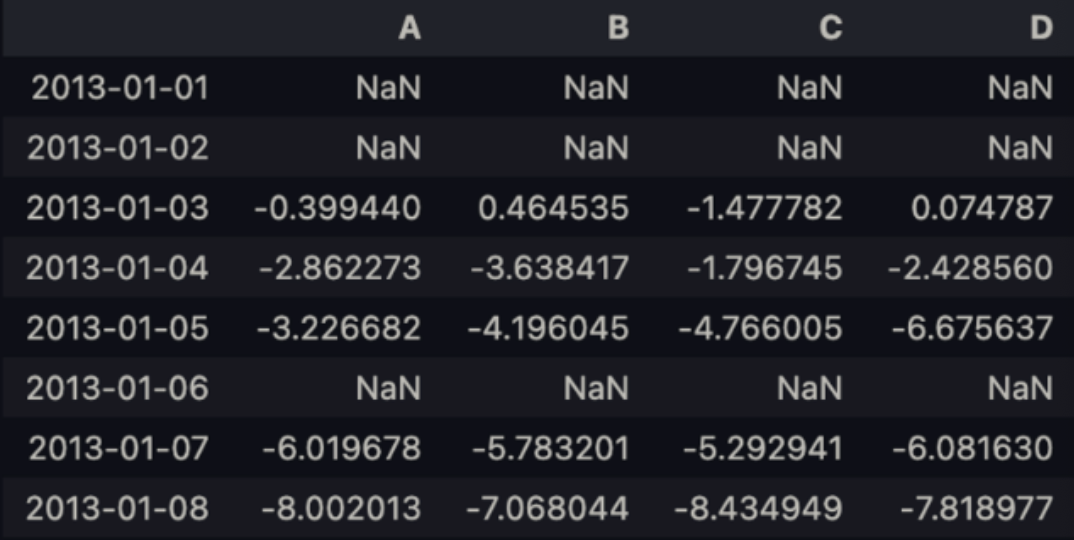Viewport: 1074px width, 540px height.
Task: Select row index 2013-01-07
Action: [x=118, y=448]
